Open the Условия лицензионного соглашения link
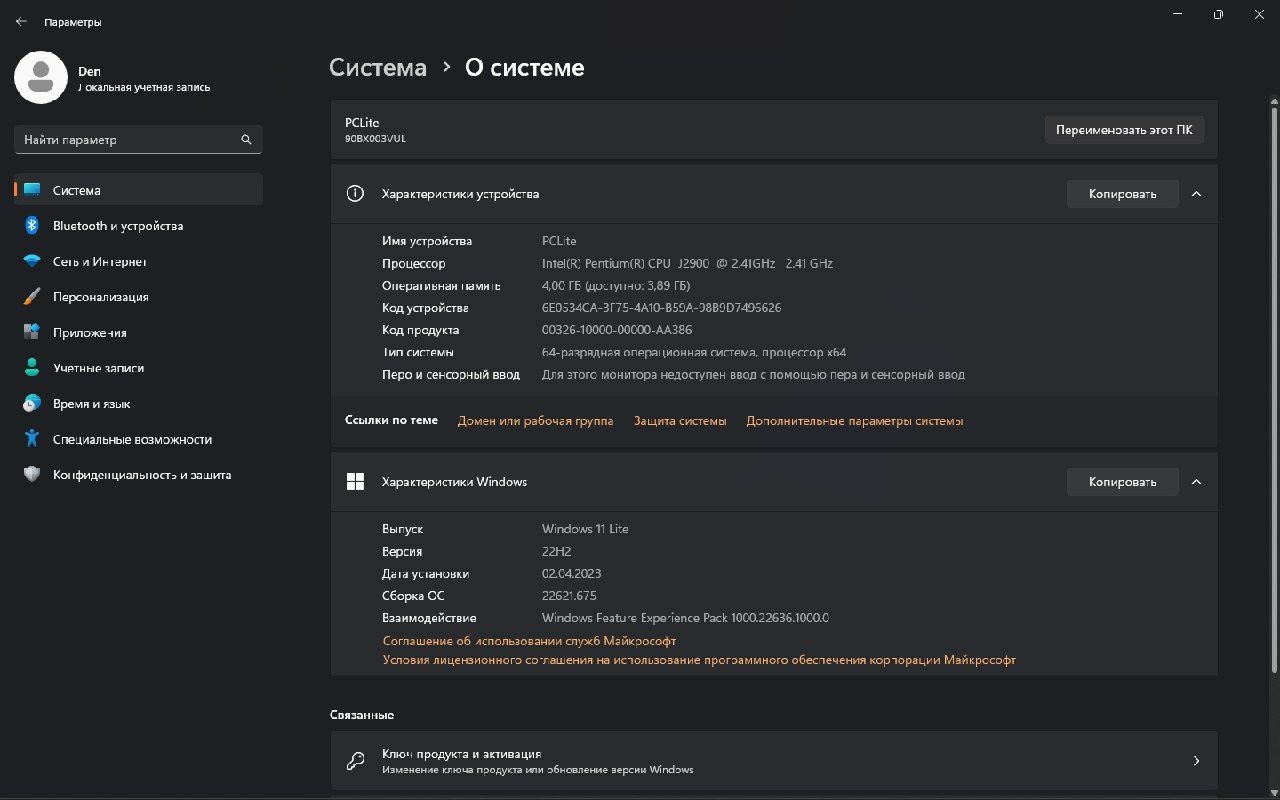1280x800 pixels. [699, 660]
